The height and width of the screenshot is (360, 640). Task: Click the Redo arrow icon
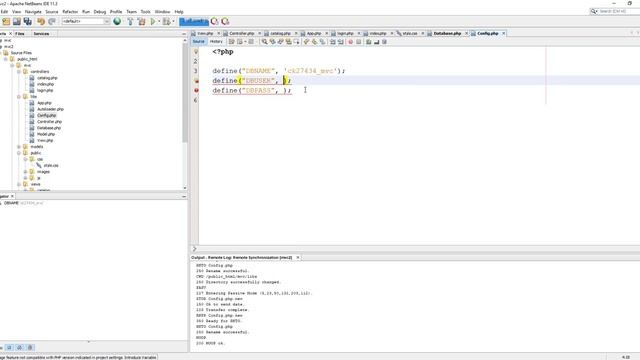tap(52, 21)
